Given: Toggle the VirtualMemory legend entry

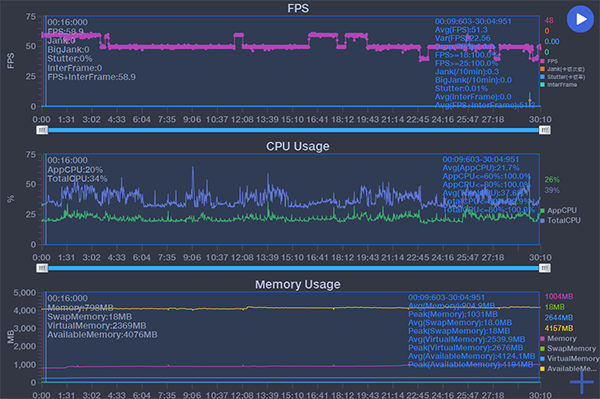Looking at the screenshot, I should coord(570,358).
